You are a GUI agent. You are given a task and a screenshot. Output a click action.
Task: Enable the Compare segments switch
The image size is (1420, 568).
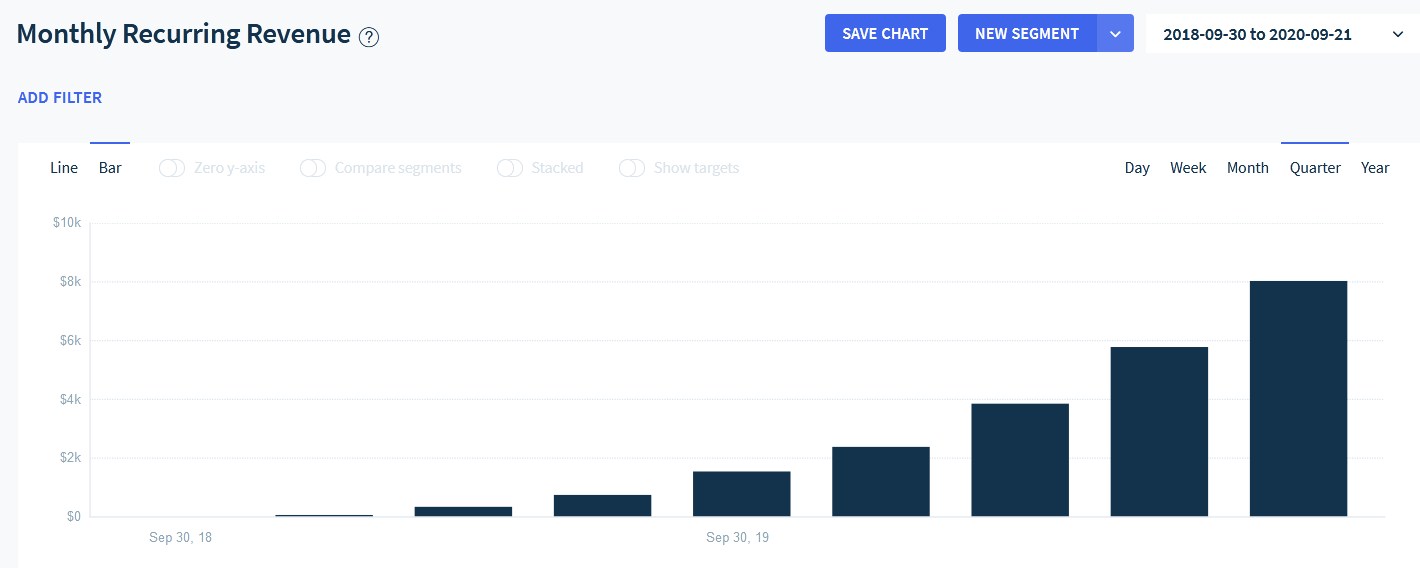313,168
